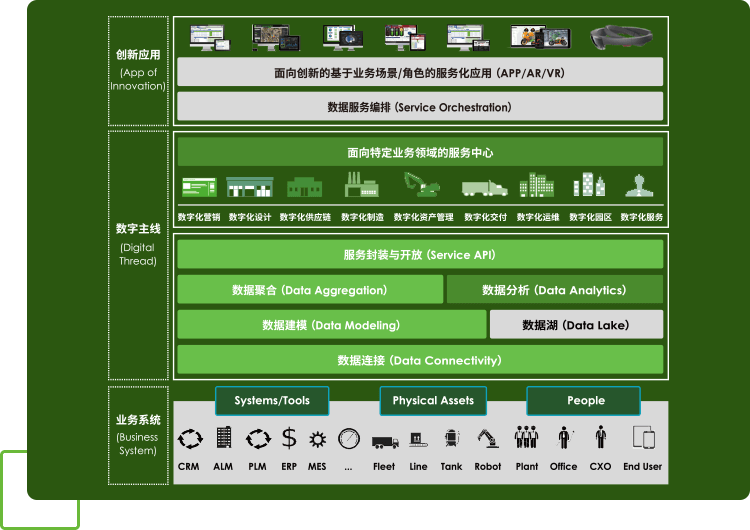
Task: Click the 业务系统 (Business System) label
Action: (138, 436)
